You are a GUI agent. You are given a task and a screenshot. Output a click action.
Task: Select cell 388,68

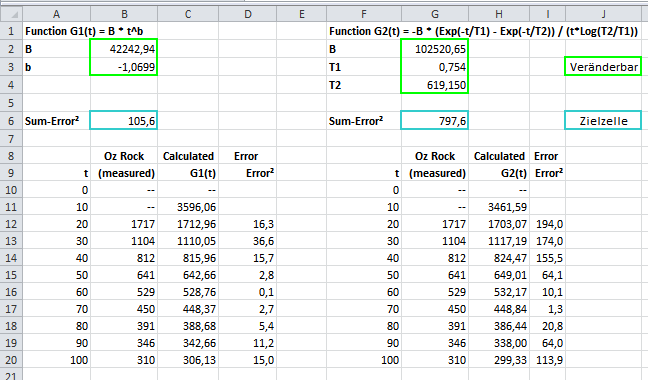188,326
